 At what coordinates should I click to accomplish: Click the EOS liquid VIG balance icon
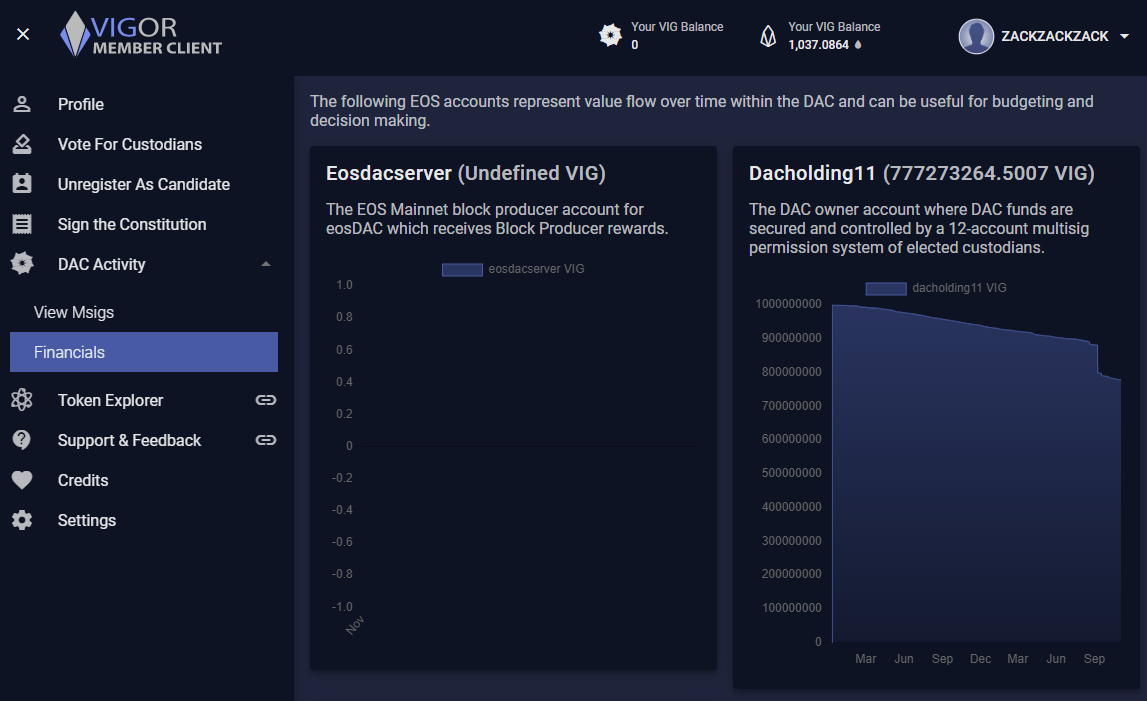coord(768,36)
